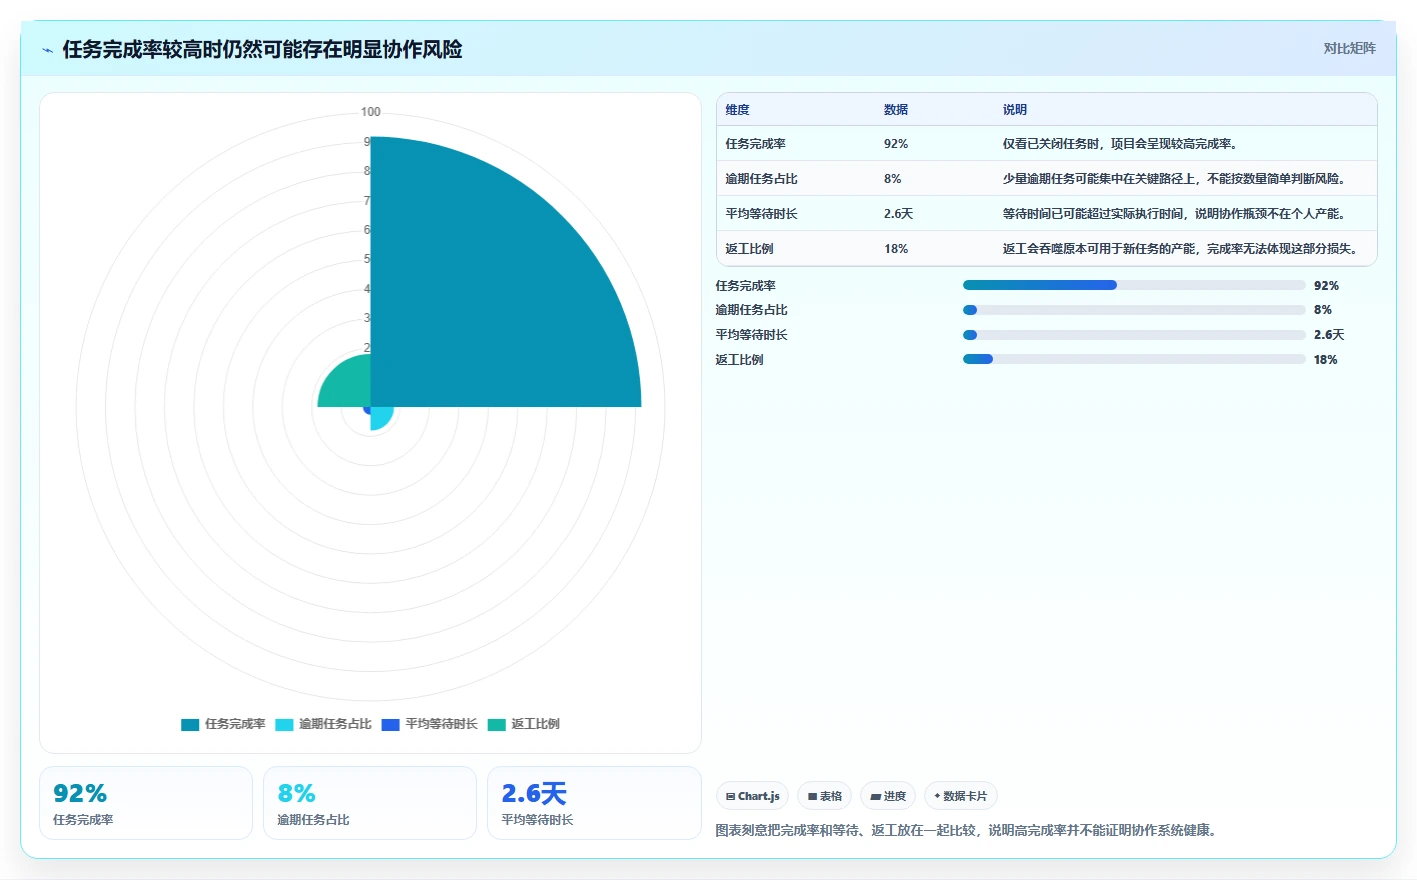The height and width of the screenshot is (880, 1417).
Task: Click description starting 仅看已关闭任务时
Action: tap(1122, 144)
